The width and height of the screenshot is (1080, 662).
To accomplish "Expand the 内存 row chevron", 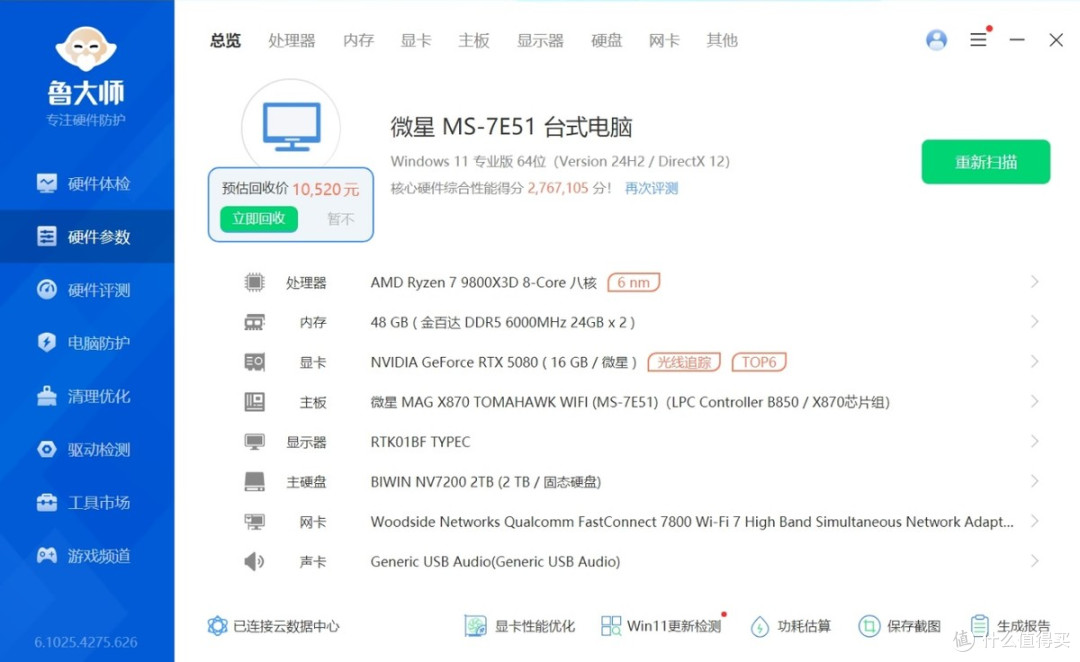I will tap(1034, 322).
